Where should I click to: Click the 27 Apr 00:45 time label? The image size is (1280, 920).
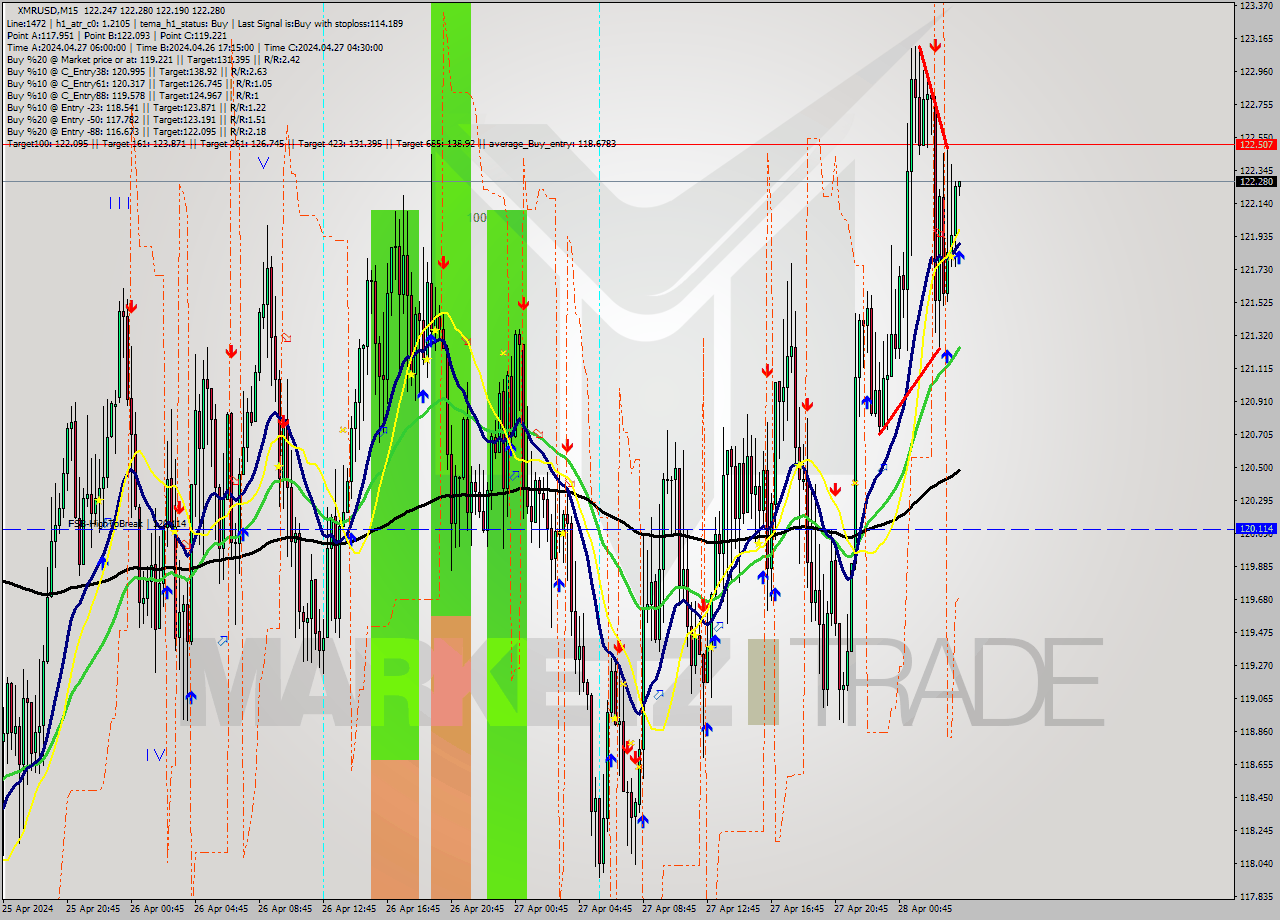coord(542,909)
